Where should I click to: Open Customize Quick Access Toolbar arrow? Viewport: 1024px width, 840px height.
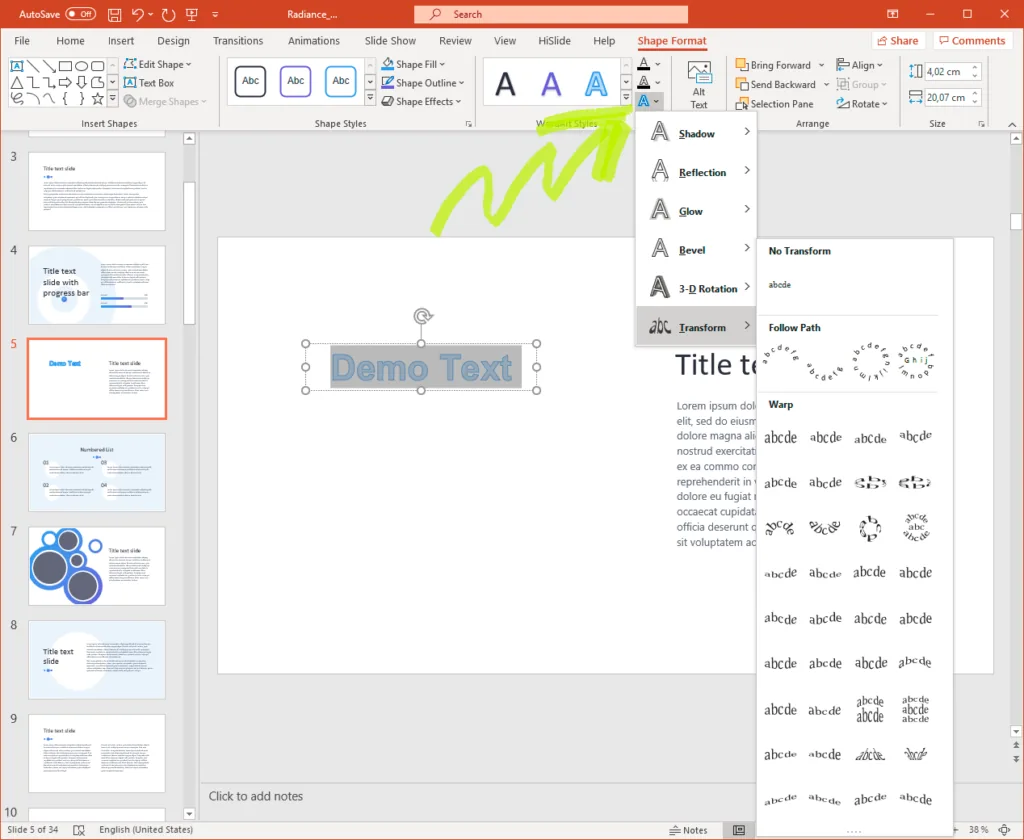[215, 14]
